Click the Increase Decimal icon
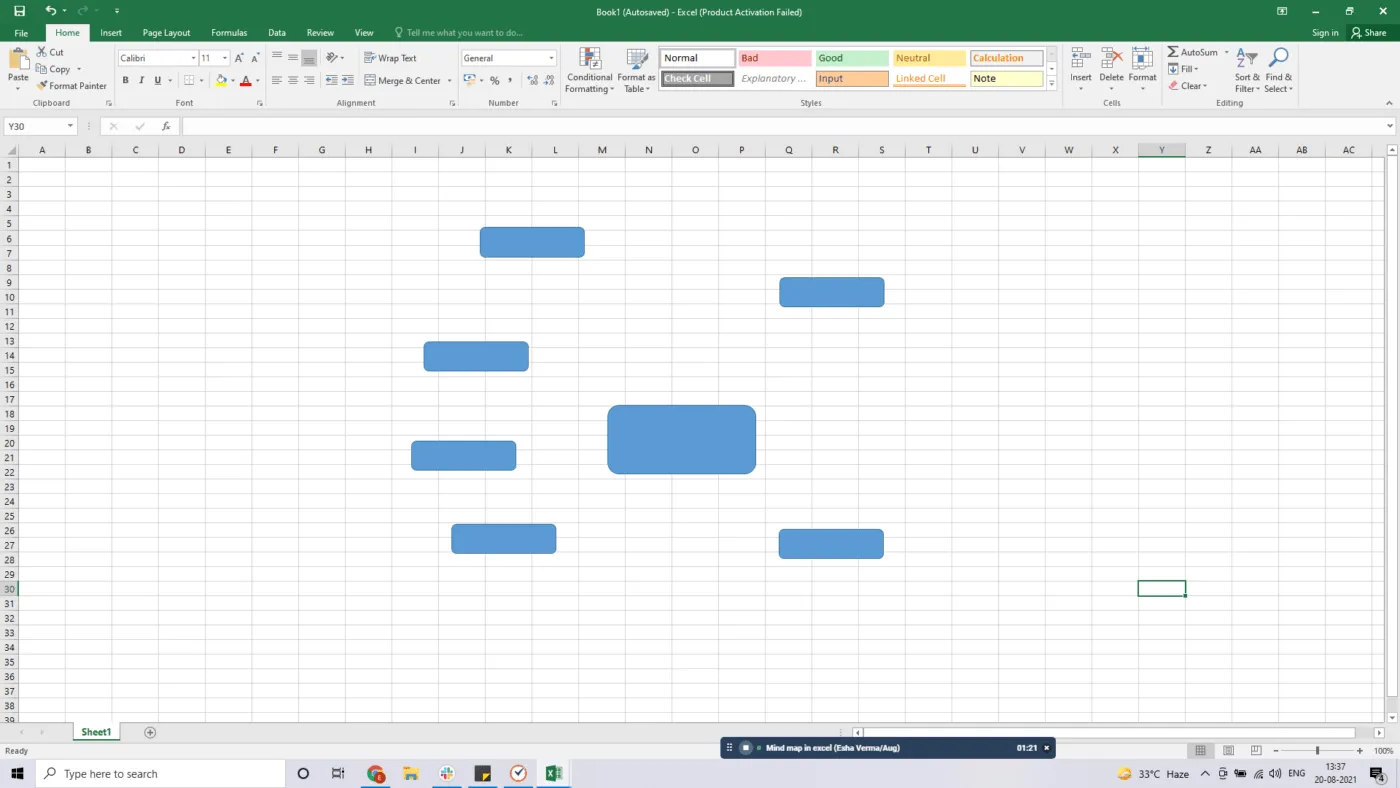 click(x=530, y=80)
